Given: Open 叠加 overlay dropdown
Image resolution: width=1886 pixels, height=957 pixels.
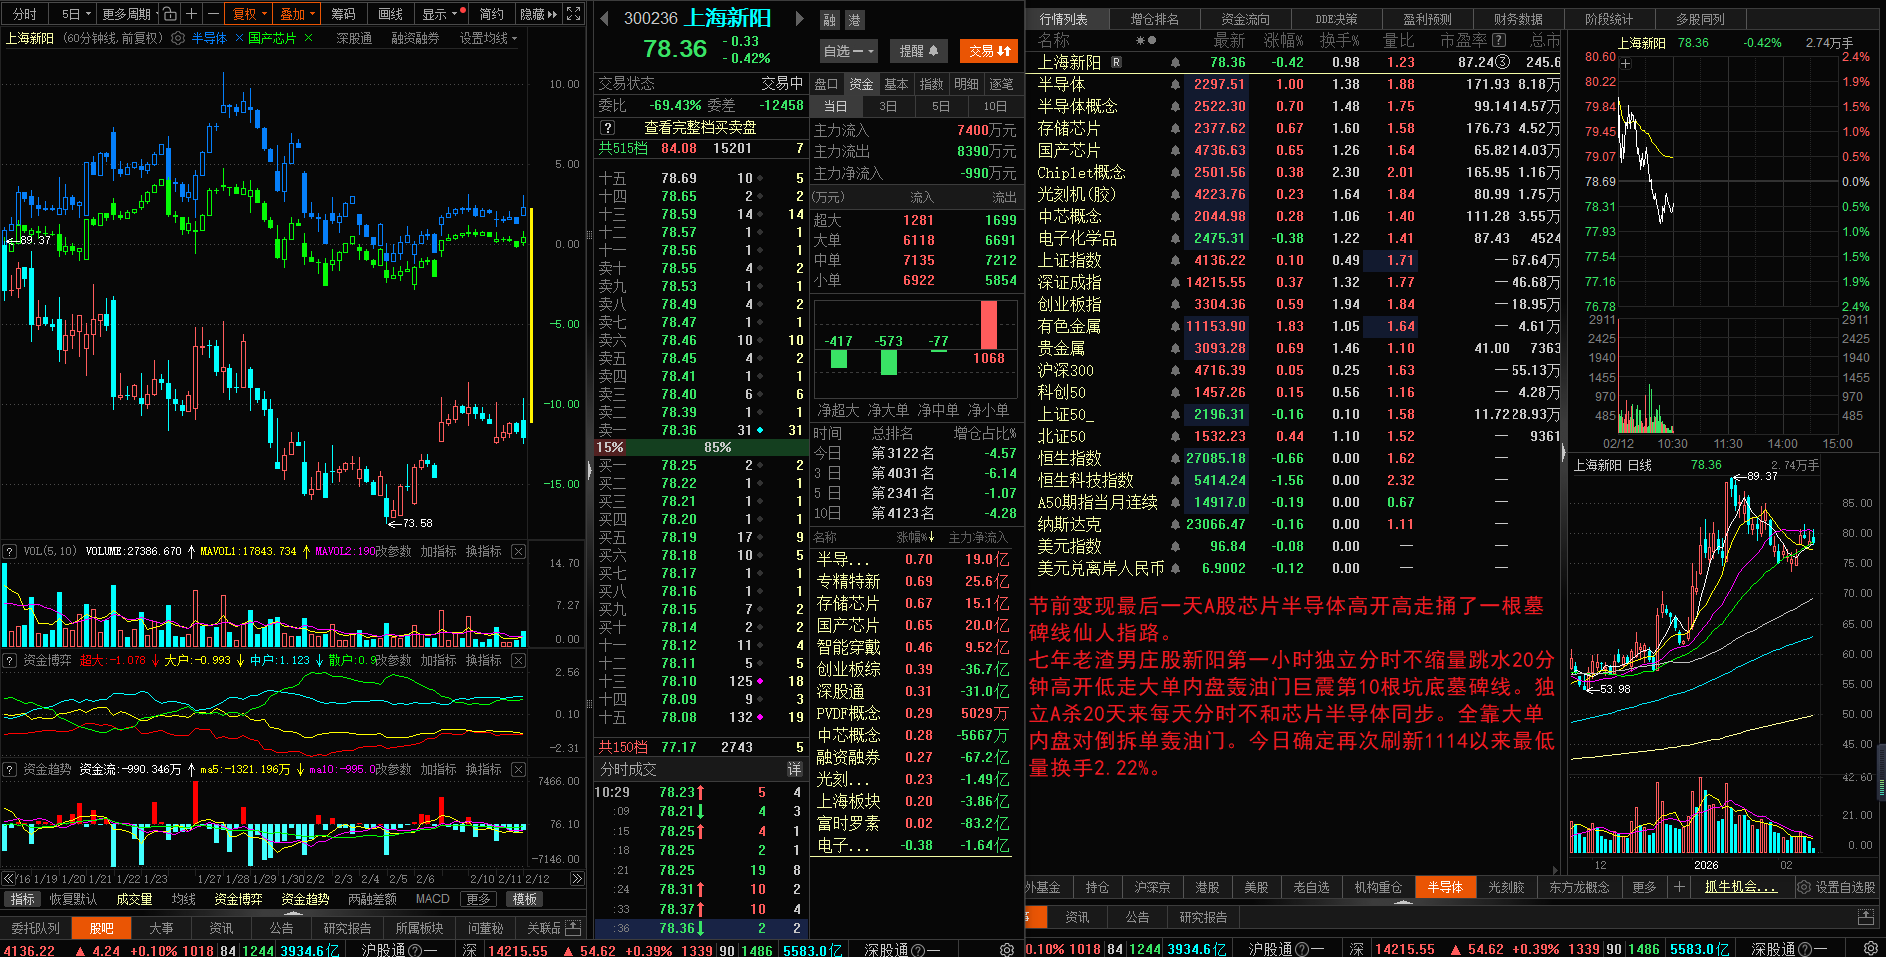Looking at the screenshot, I should tap(297, 14).
